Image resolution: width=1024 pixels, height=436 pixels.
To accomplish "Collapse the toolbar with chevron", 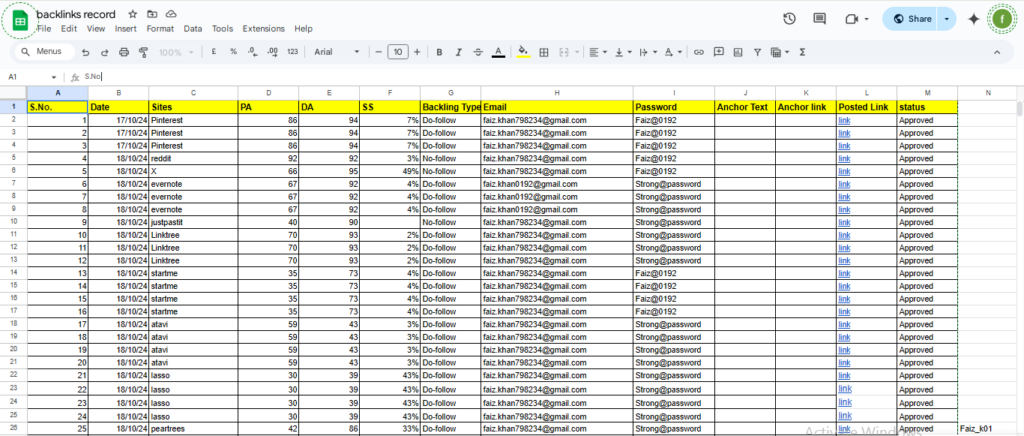I will (x=997, y=52).
